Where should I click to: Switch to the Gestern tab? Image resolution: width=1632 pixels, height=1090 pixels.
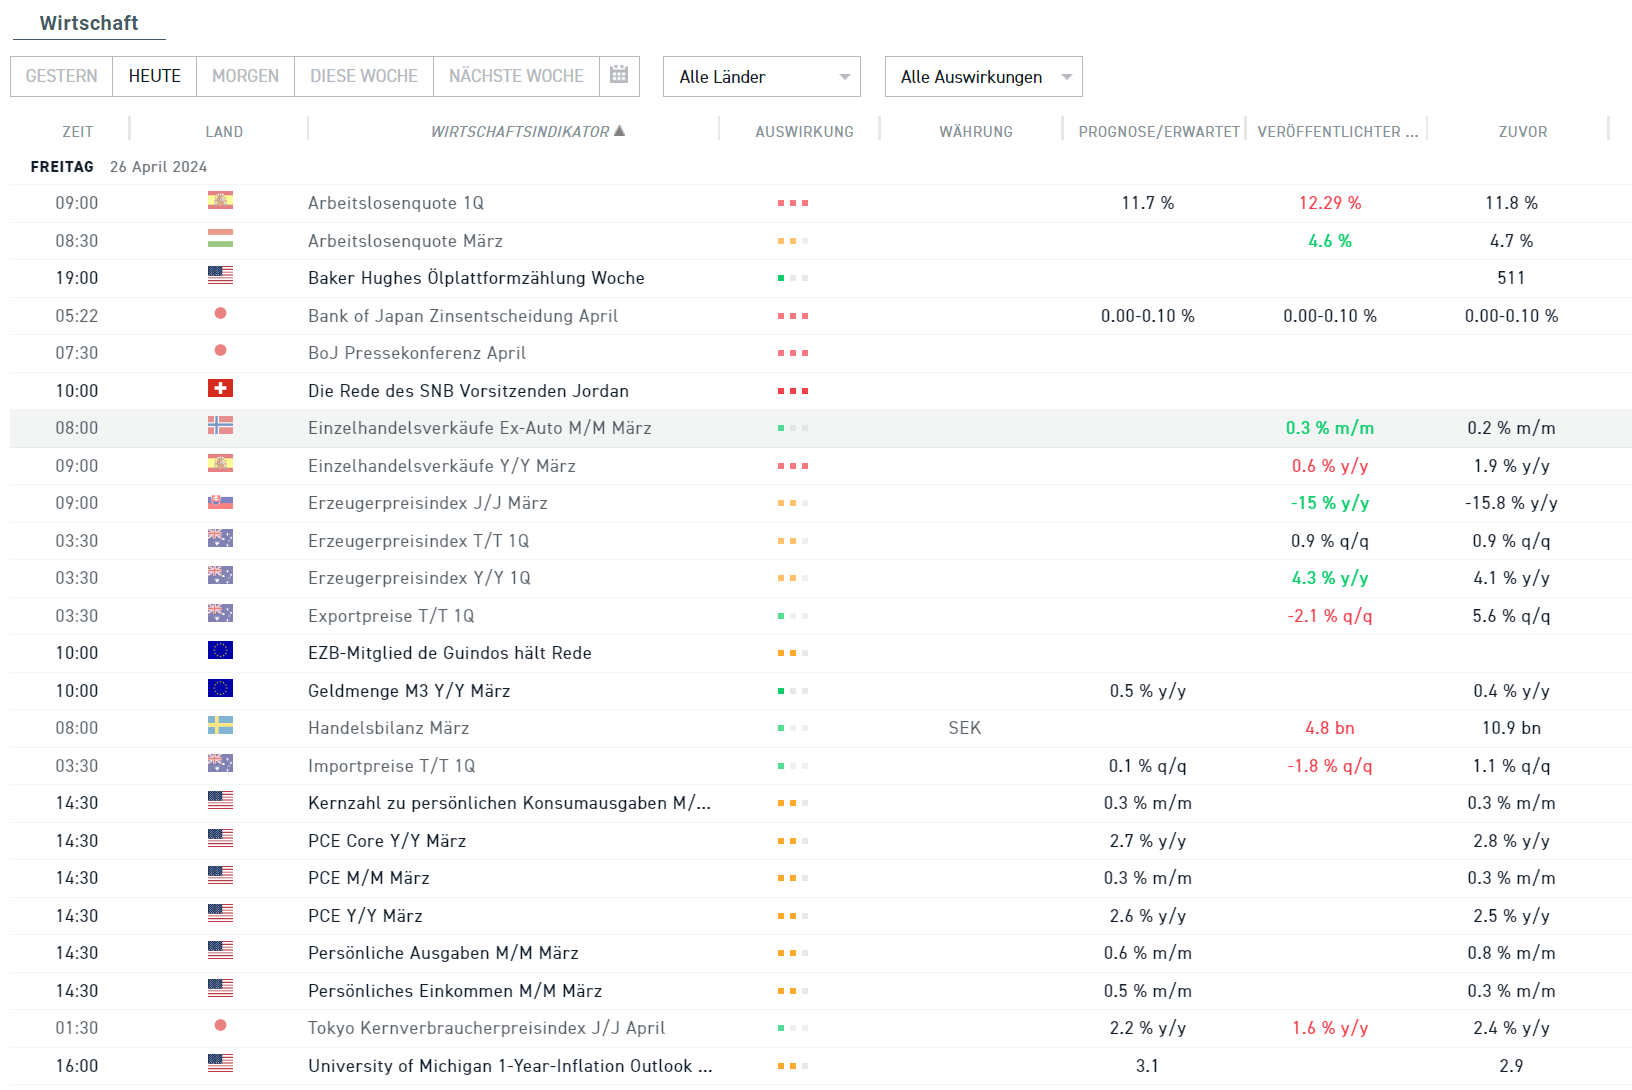coord(62,76)
